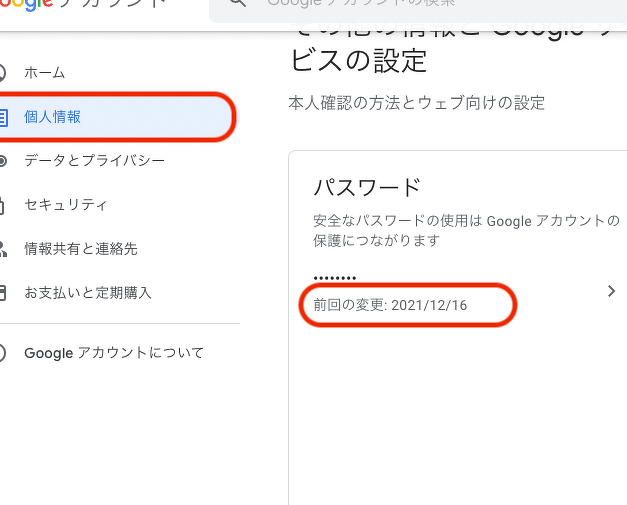Expand password settings with chevron arrow
Screen dimensions: 627x505
pos(611,291)
